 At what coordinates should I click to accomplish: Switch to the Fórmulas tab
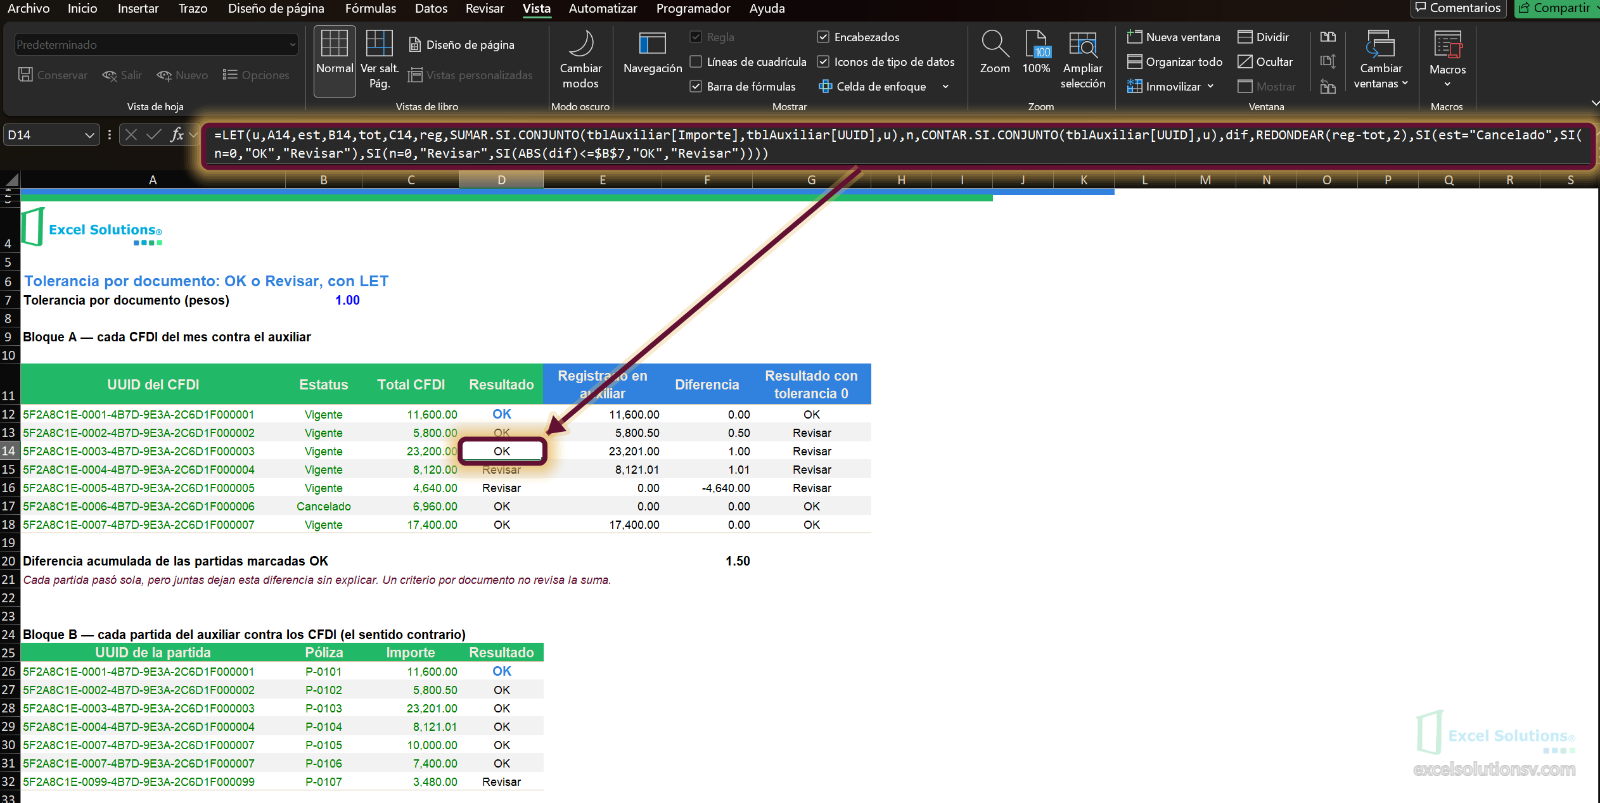pyautogui.click(x=370, y=8)
